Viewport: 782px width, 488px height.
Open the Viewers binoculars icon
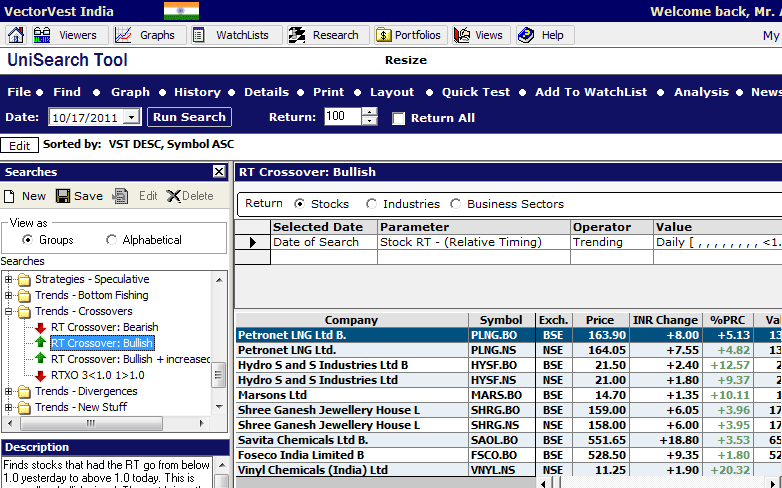point(42,35)
